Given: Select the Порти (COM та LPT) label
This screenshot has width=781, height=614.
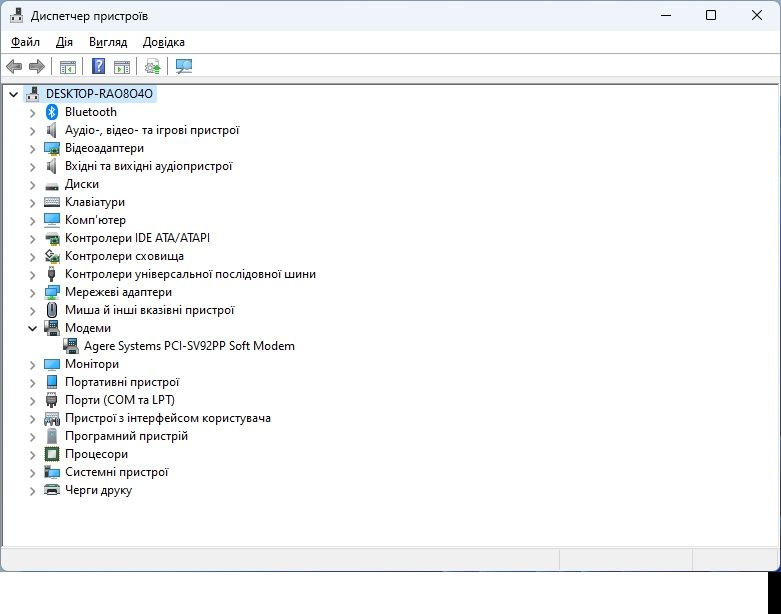Looking at the screenshot, I should pyautogui.click(x=120, y=400).
